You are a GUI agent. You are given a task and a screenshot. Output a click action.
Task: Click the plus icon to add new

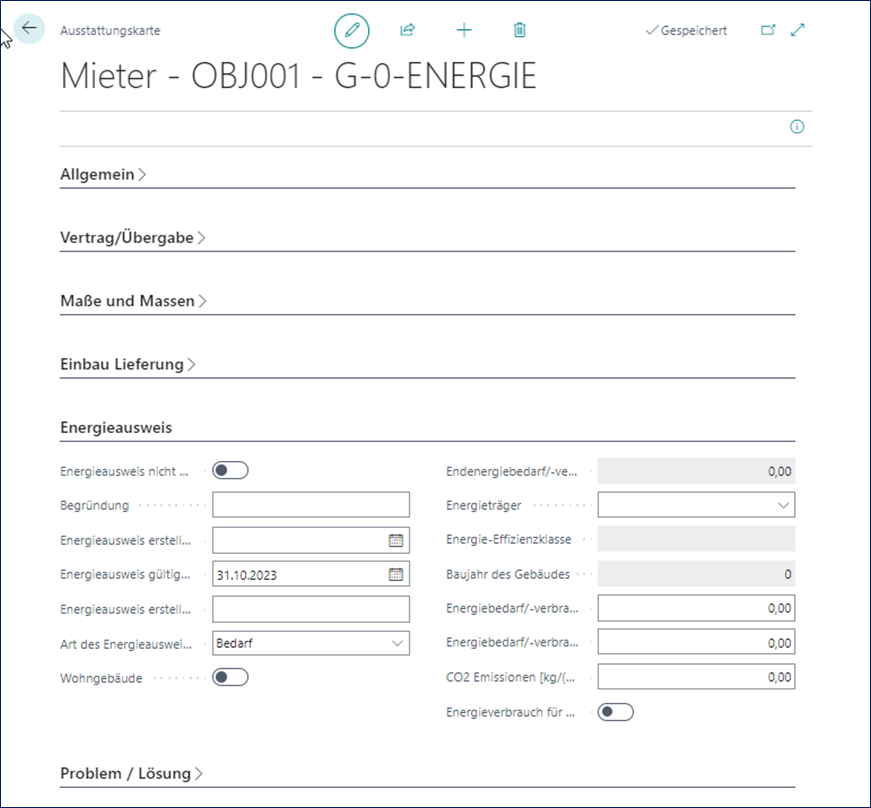(x=464, y=30)
